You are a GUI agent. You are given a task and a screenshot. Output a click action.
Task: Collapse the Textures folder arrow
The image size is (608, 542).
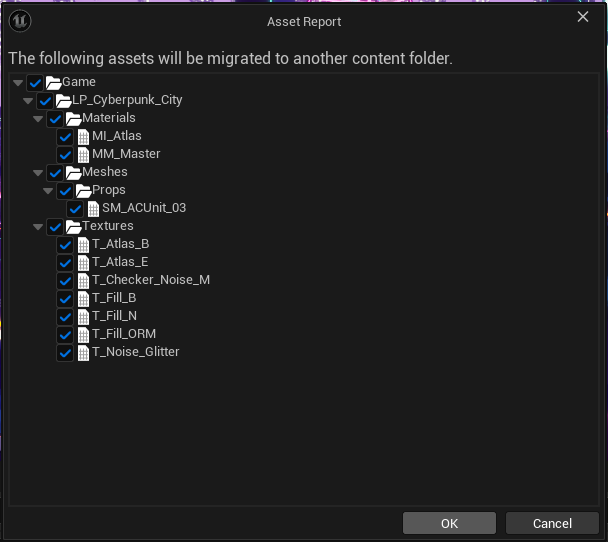tap(38, 226)
